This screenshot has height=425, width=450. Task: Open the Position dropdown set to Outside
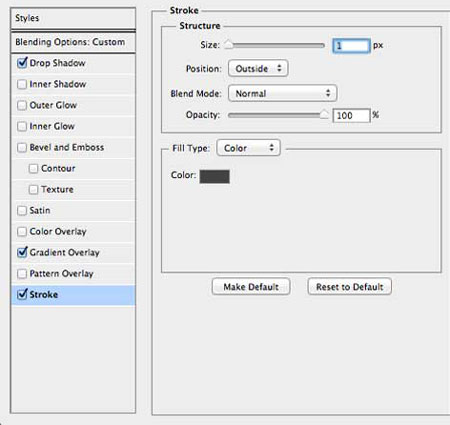click(258, 68)
